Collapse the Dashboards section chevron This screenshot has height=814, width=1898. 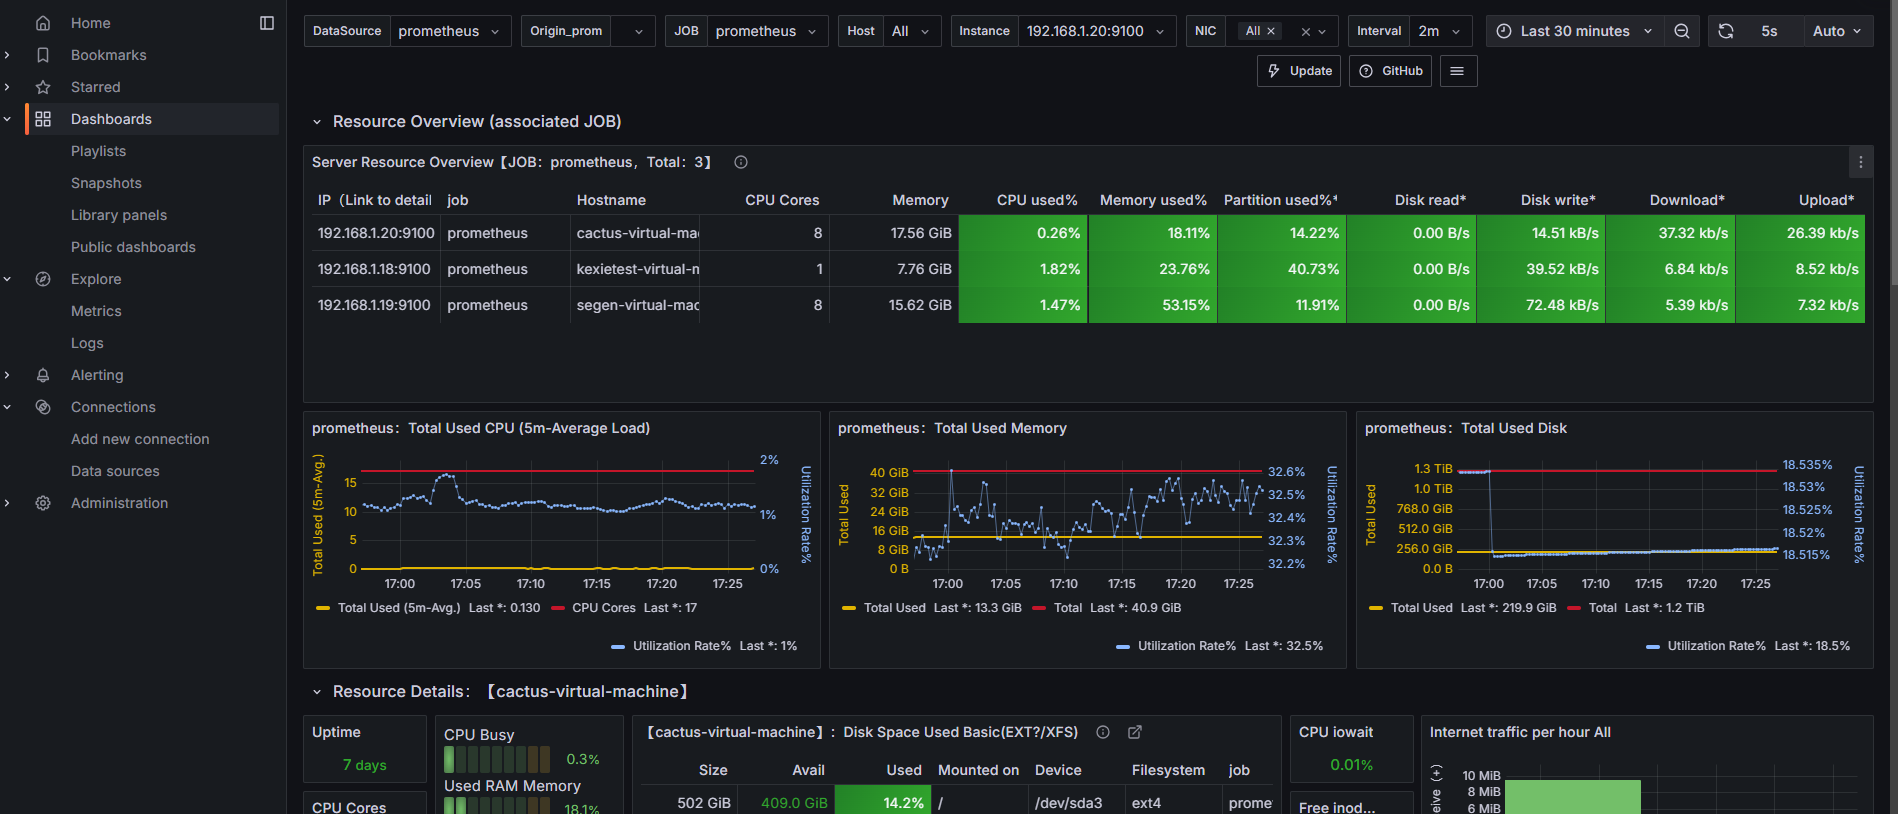tap(8, 119)
